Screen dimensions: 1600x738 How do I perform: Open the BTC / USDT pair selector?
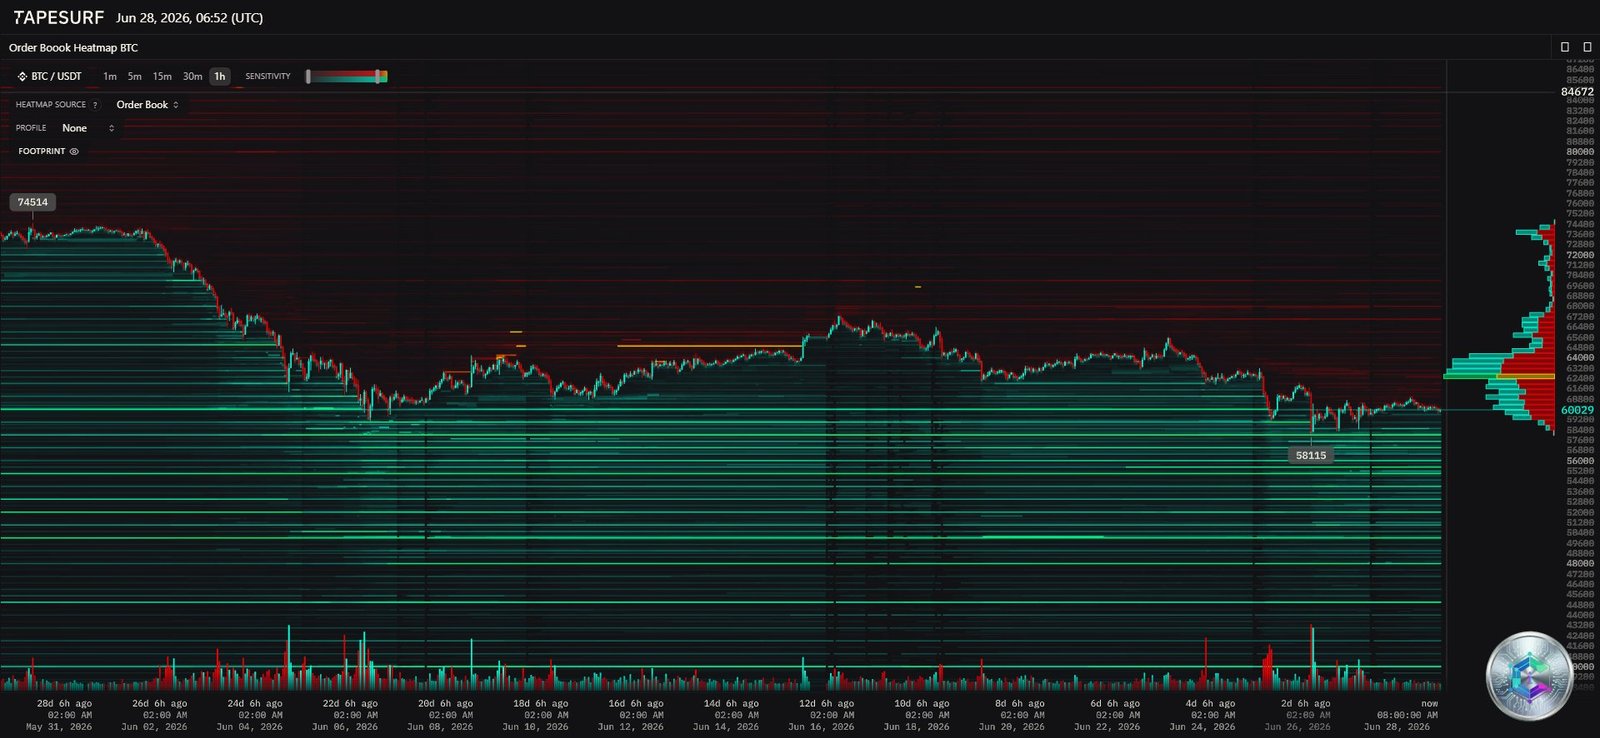50,76
